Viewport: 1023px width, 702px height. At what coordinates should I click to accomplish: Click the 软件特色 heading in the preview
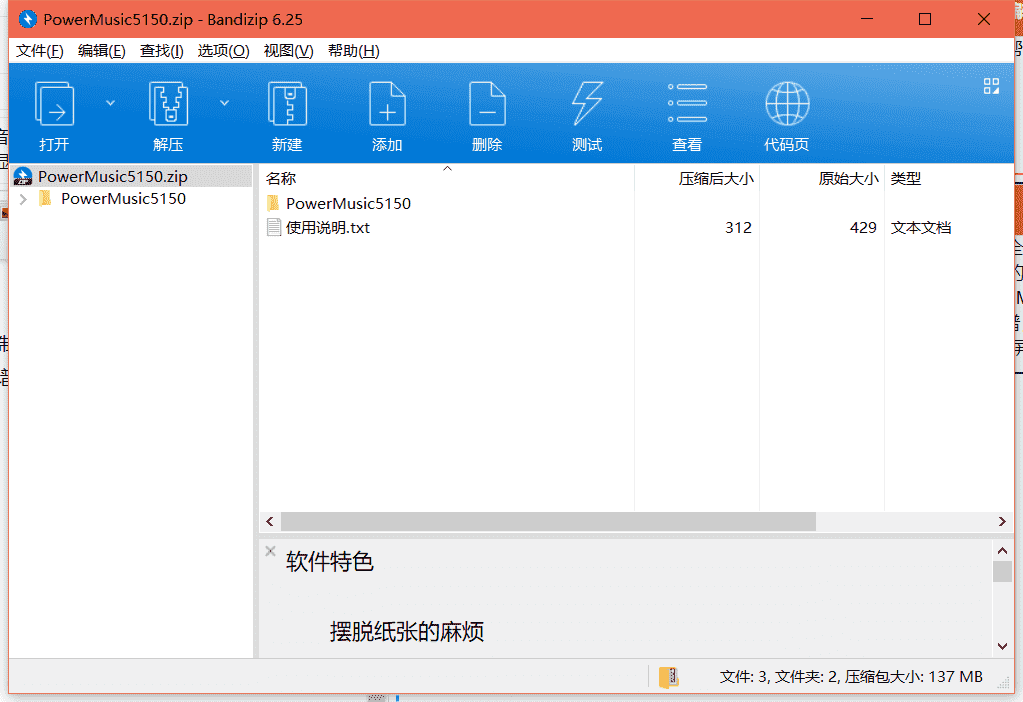click(329, 562)
